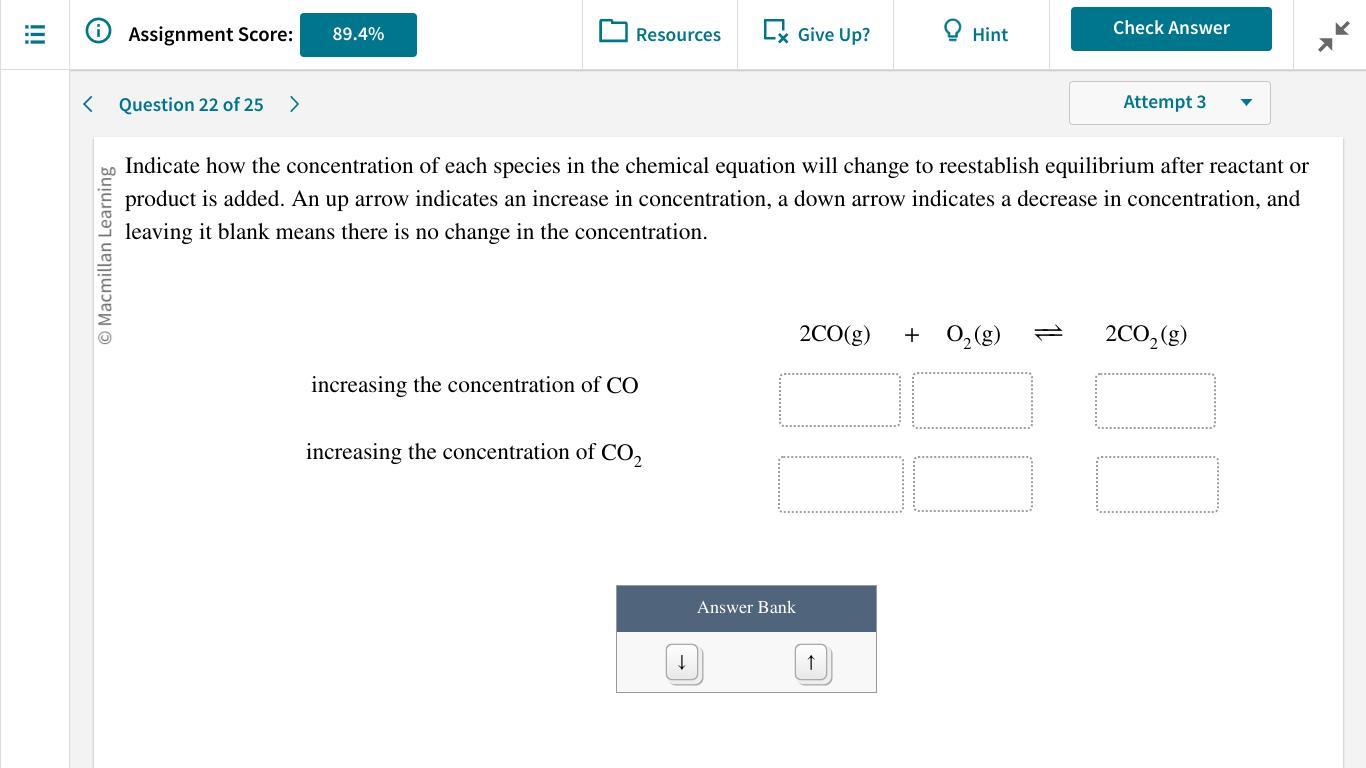The image size is (1366, 768).
Task: Pick the up arrow tile in Answer Bank
Action: tap(811, 663)
